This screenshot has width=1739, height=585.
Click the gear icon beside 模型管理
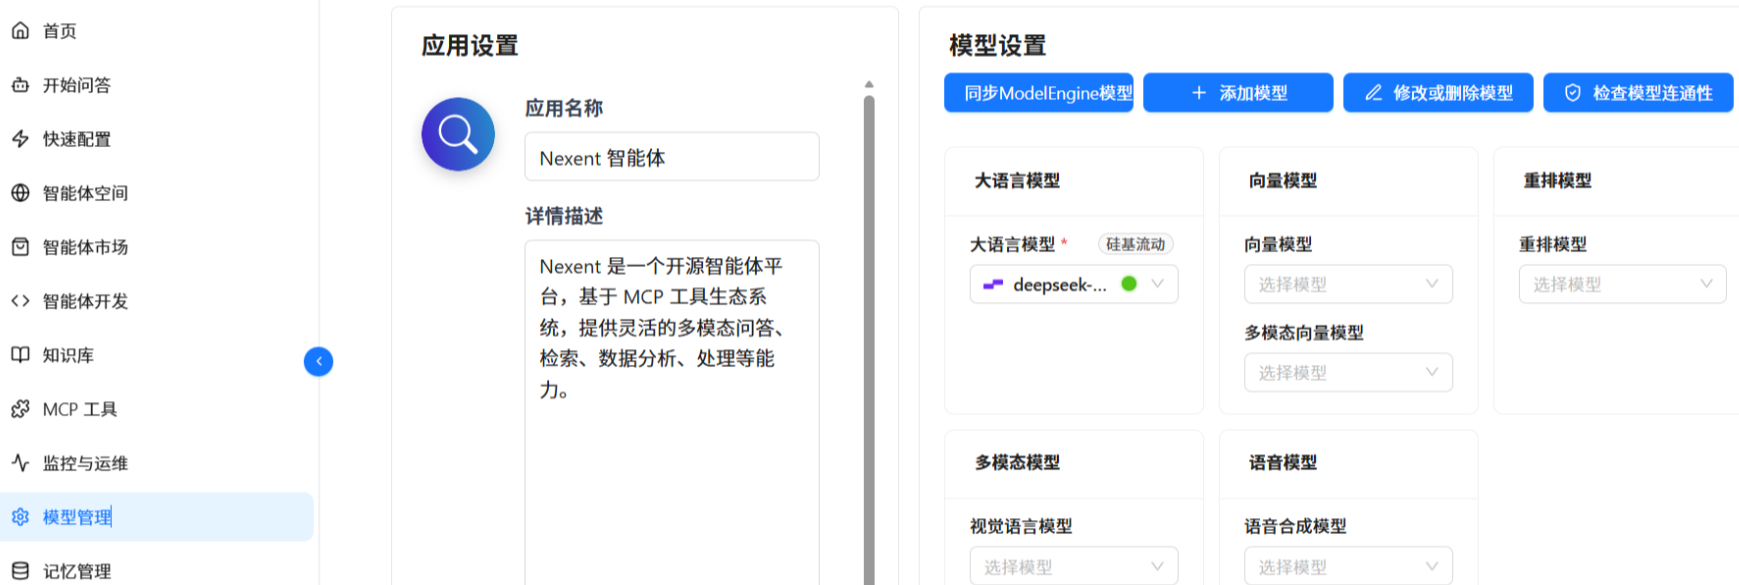coord(20,517)
